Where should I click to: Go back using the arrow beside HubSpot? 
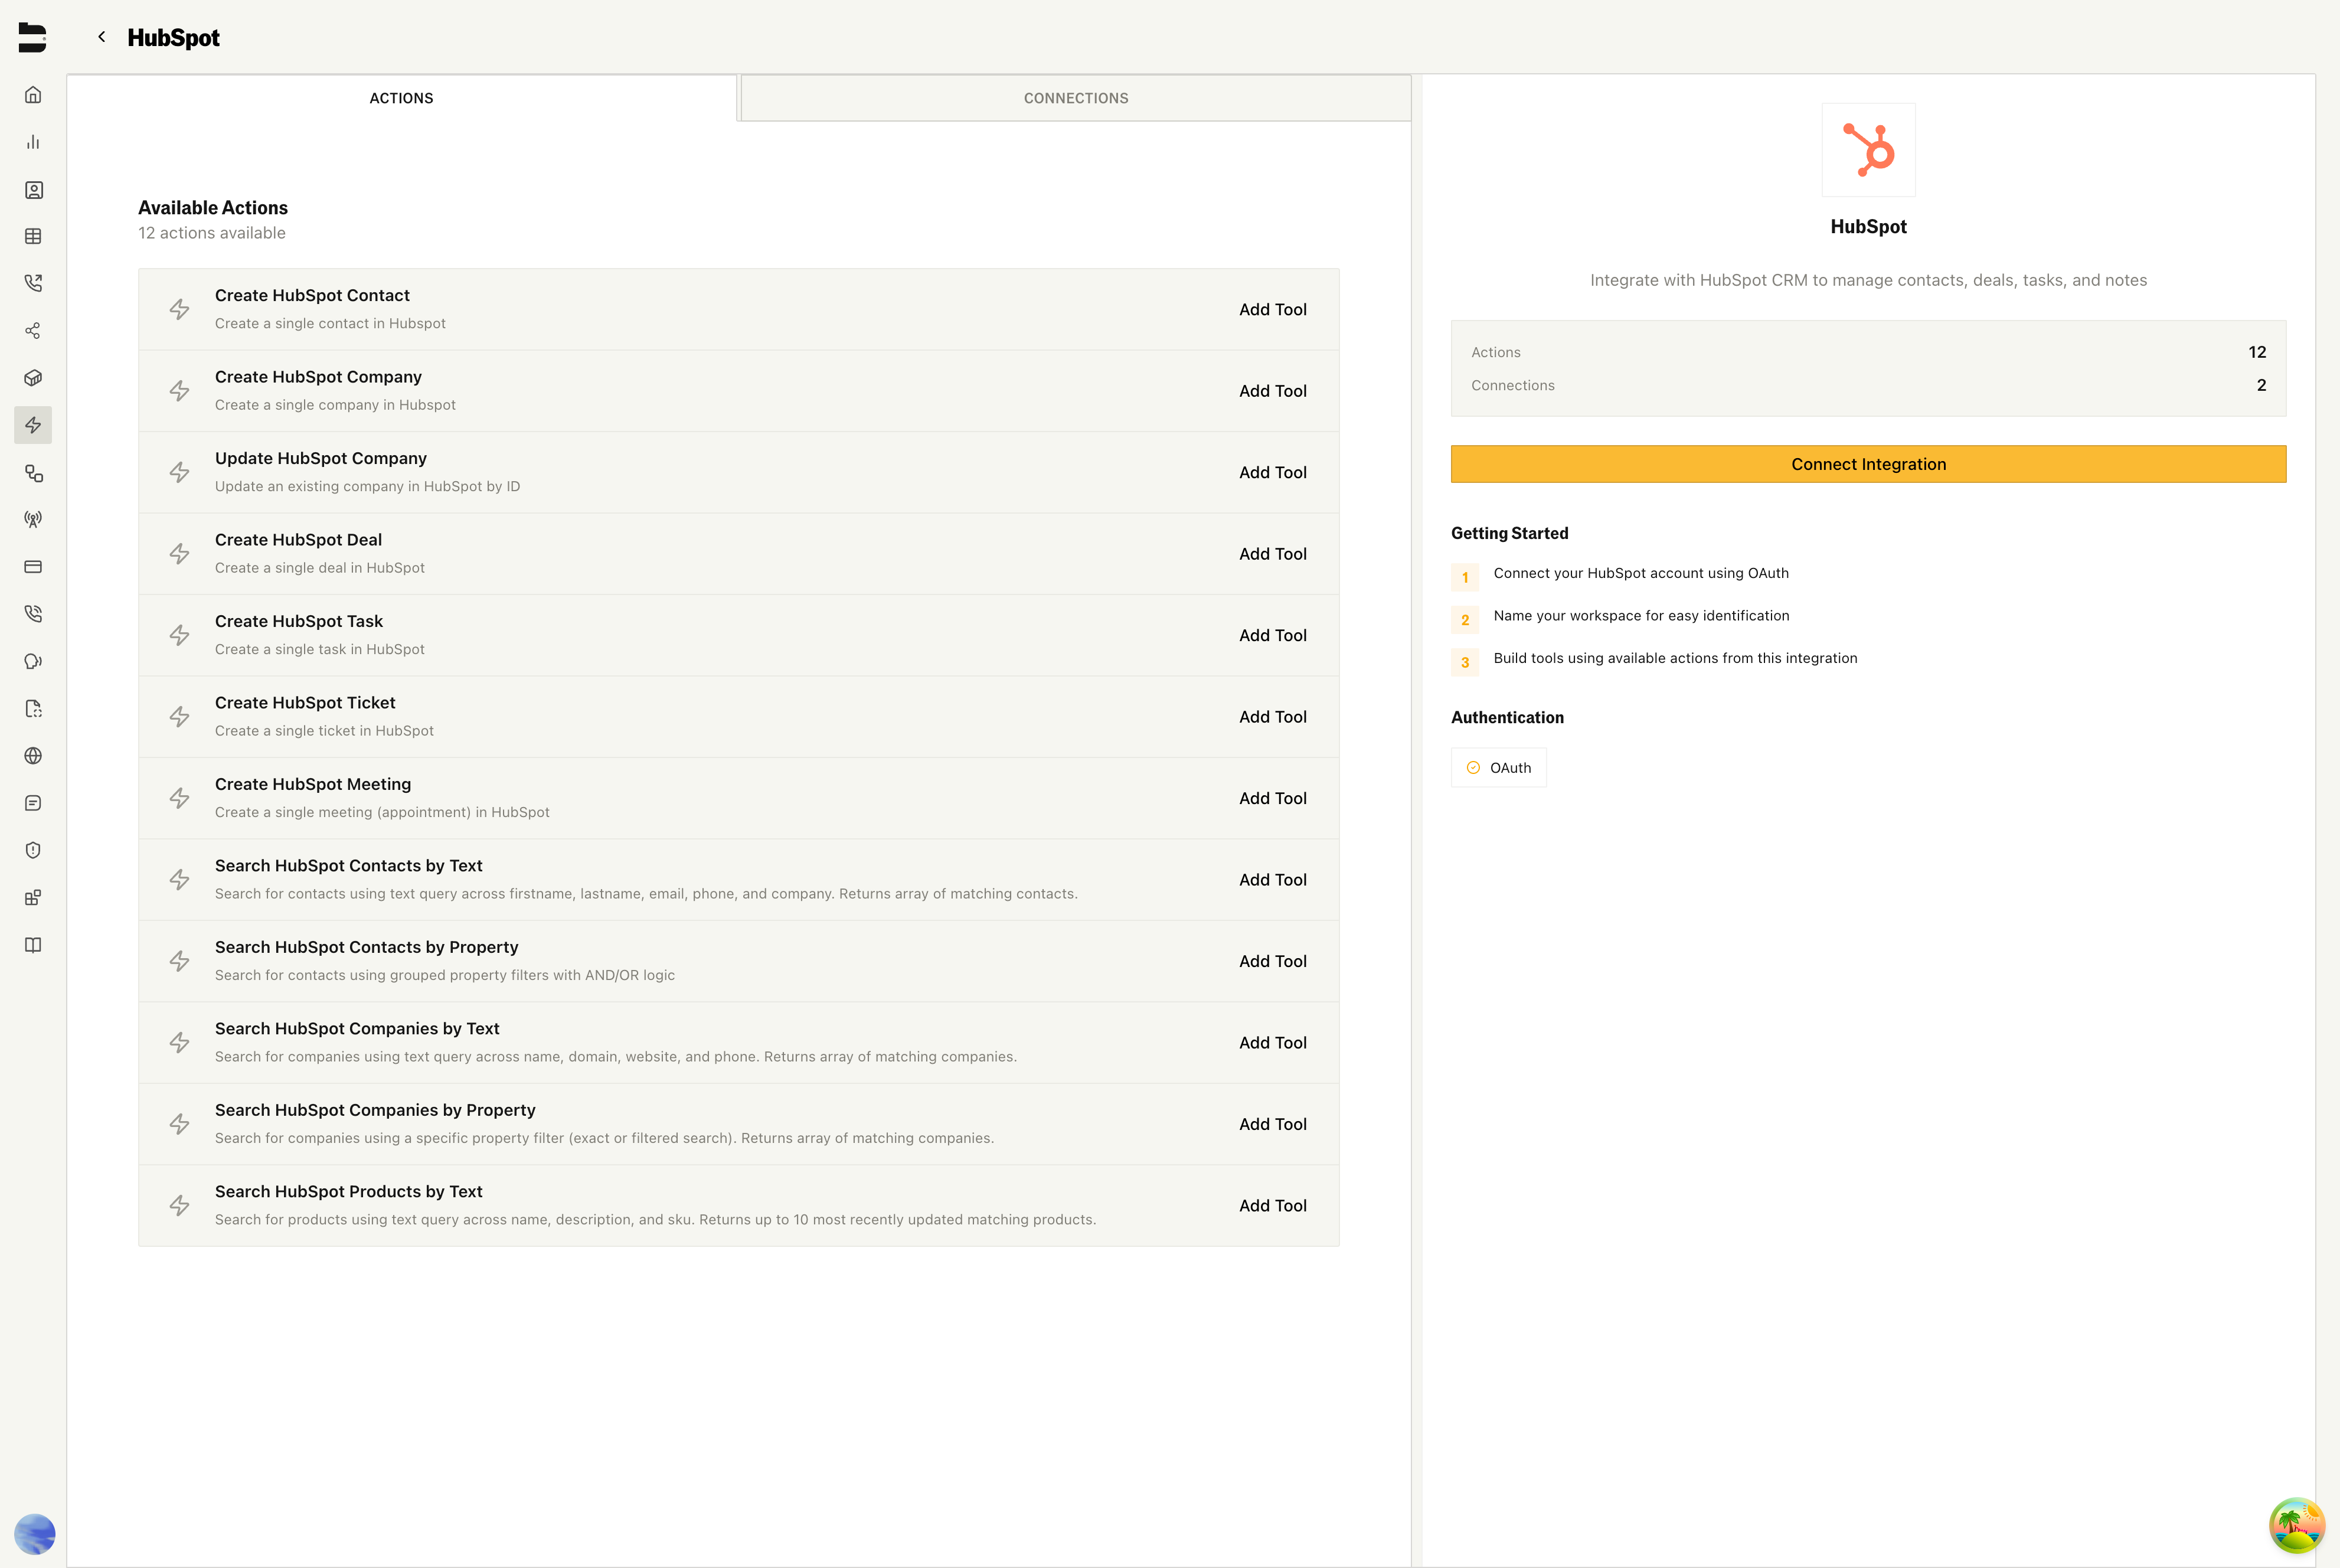tap(101, 37)
